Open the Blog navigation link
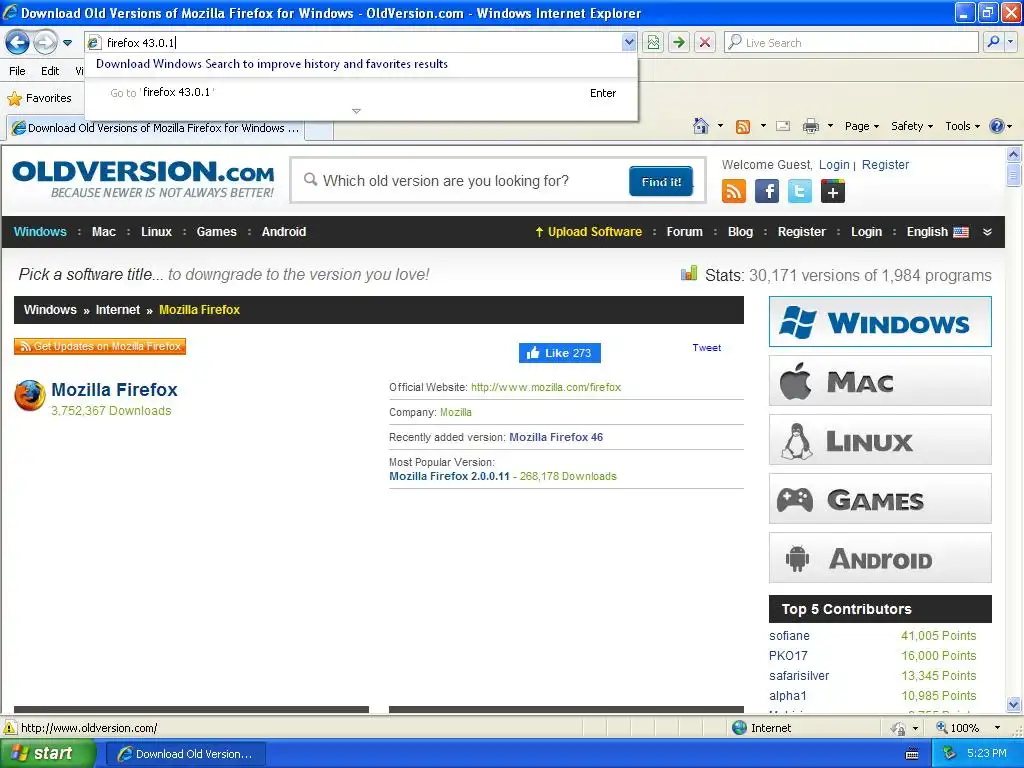 [x=740, y=232]
